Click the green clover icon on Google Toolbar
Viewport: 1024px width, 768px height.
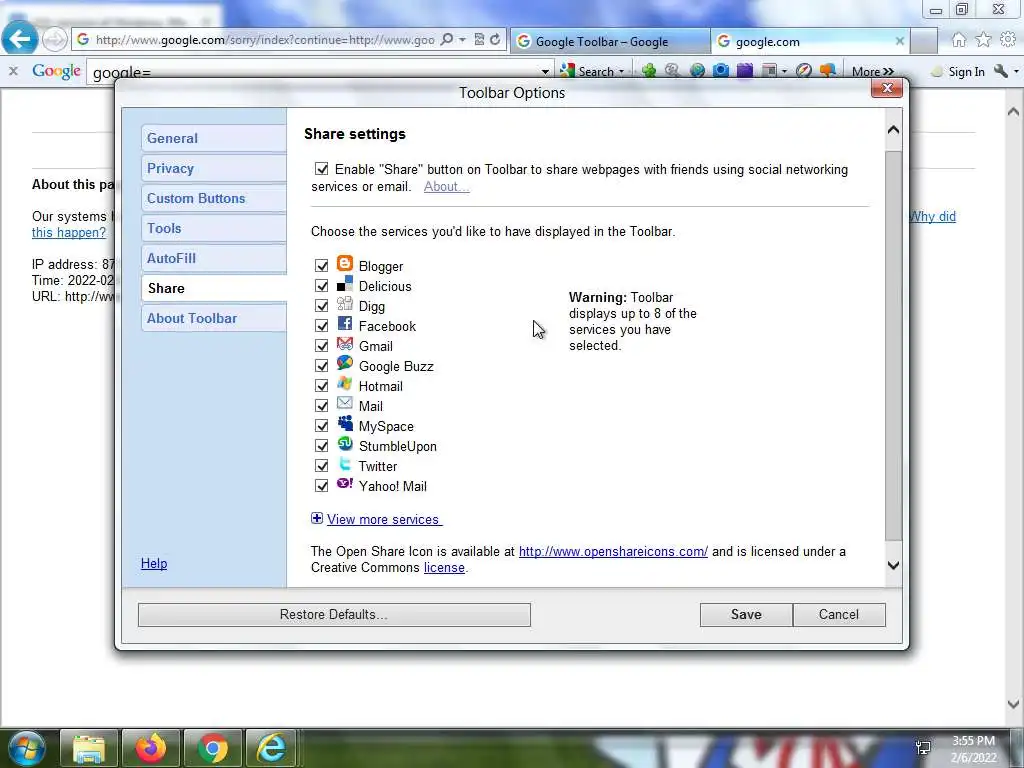pos(648,71)
